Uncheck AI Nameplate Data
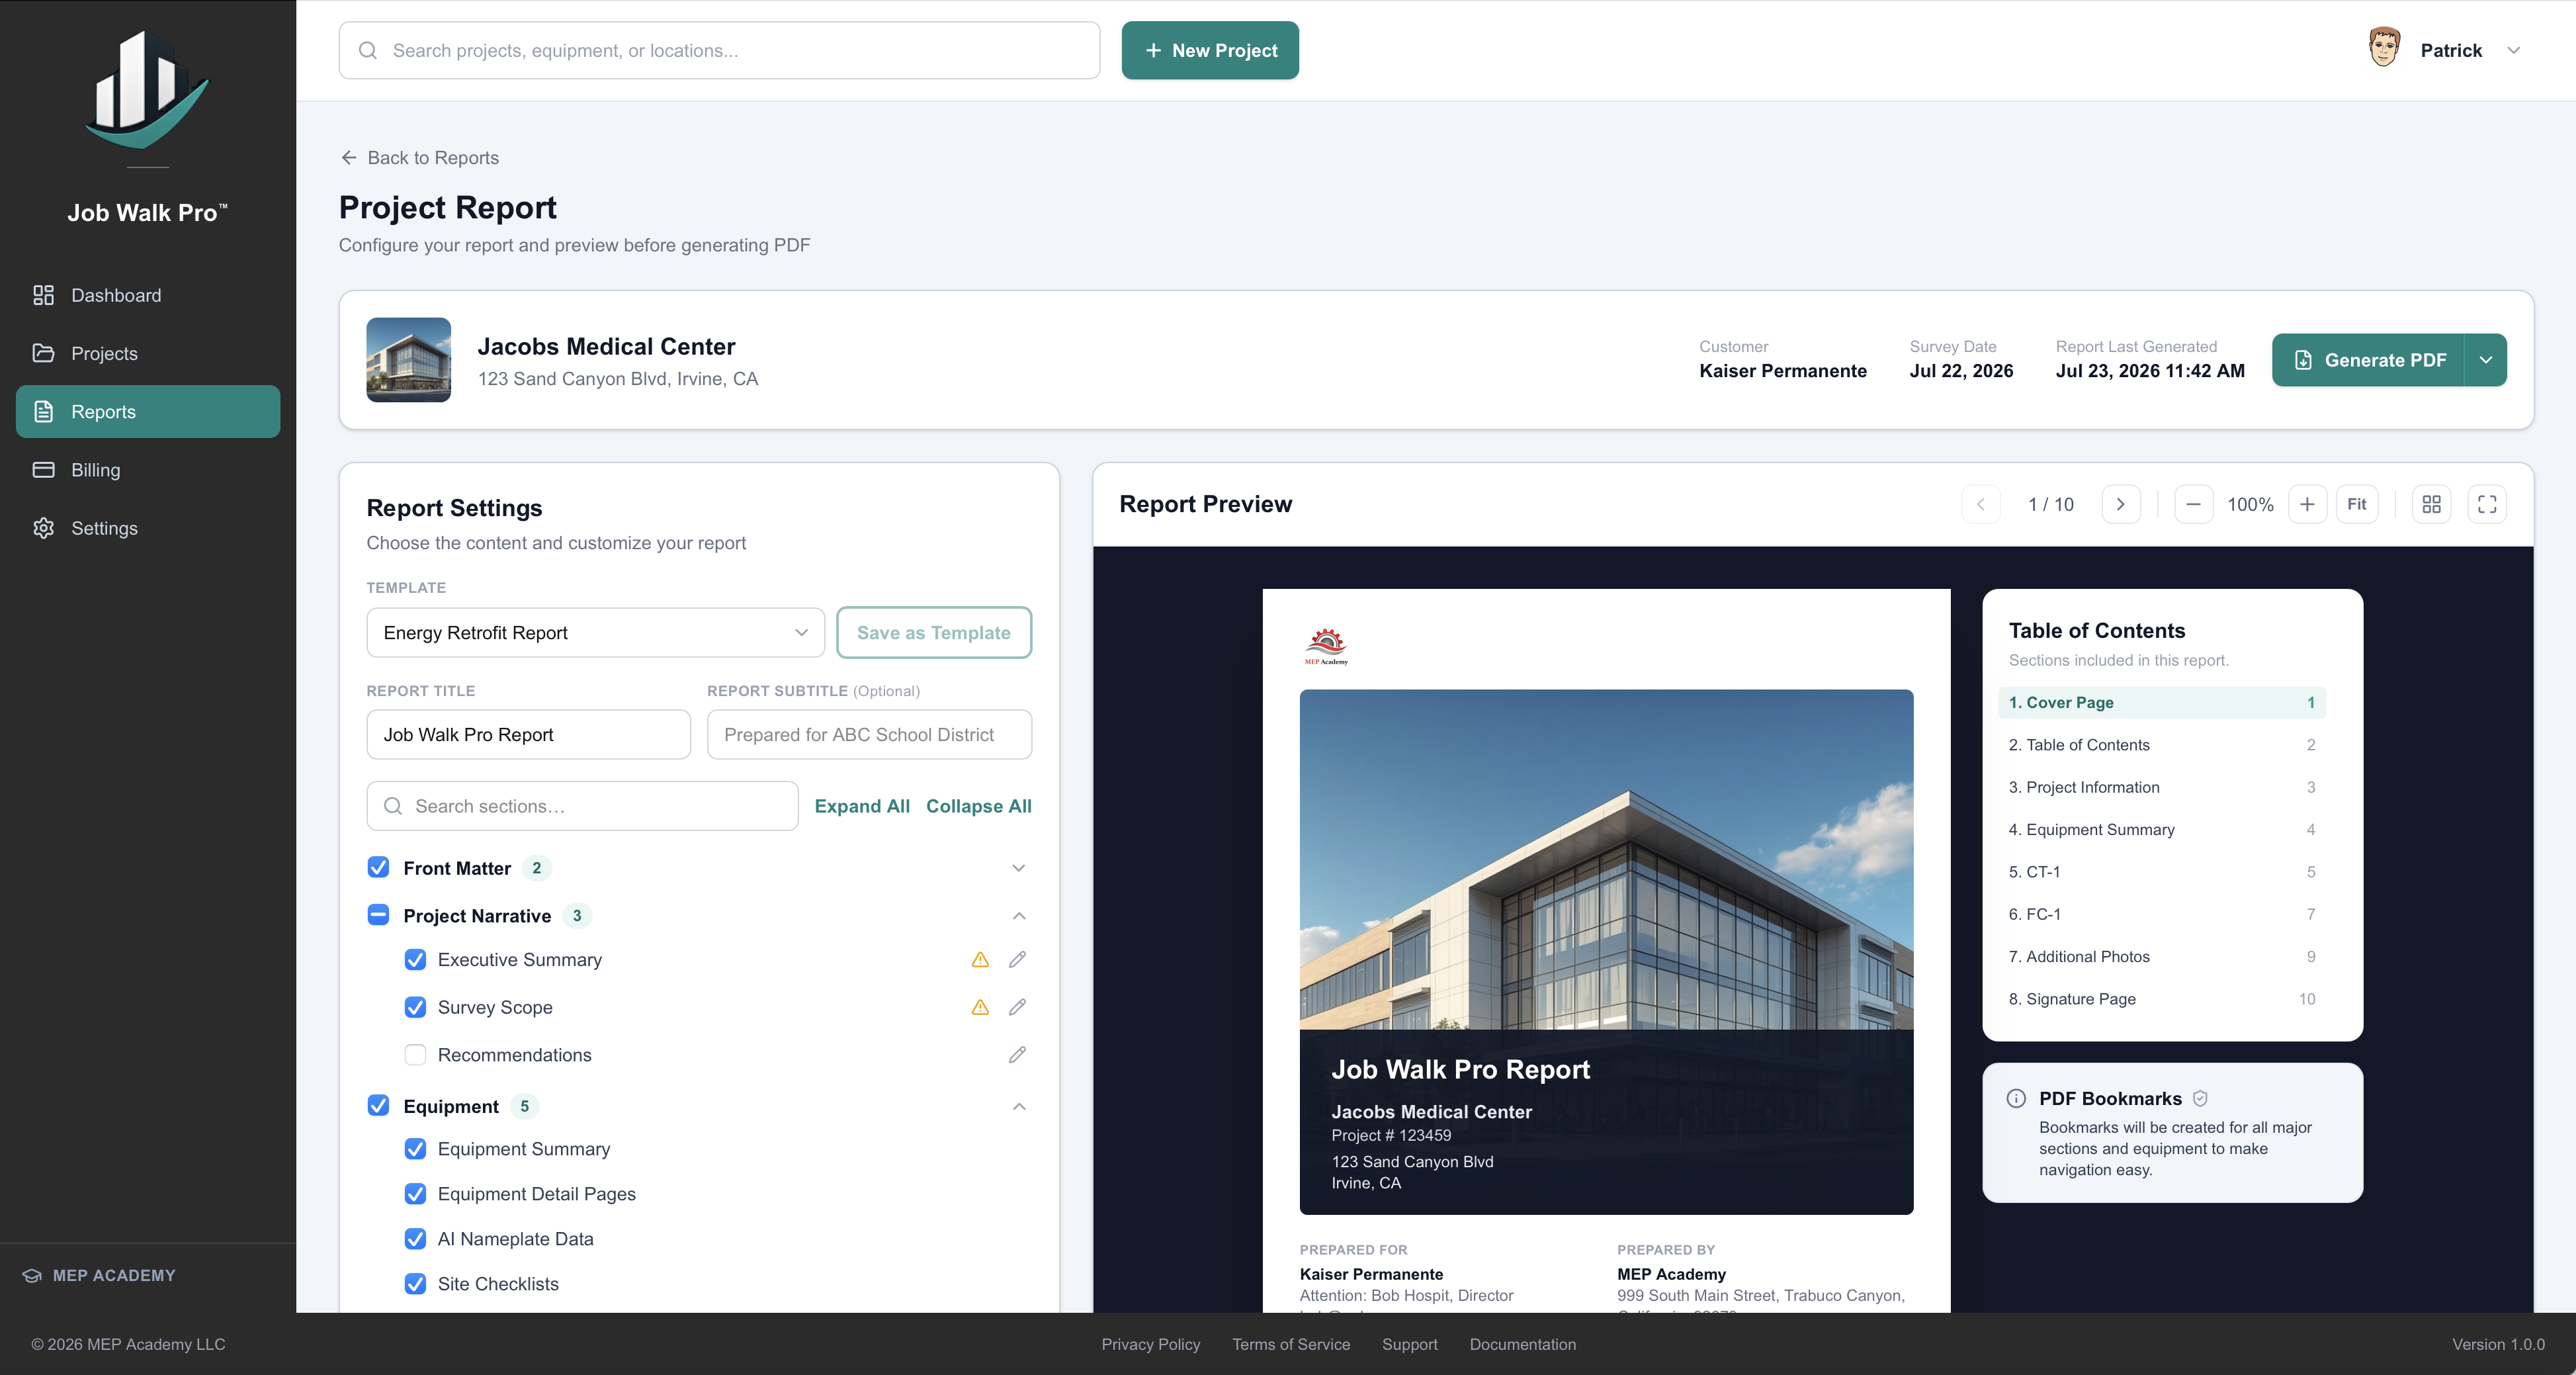This screenshot has height=1375, width=2576. pyautogui.click(x=415, y=1239)
